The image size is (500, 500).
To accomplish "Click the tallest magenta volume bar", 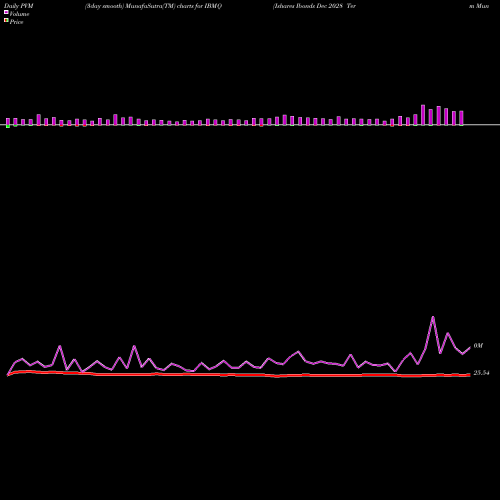I will (423, 115).
